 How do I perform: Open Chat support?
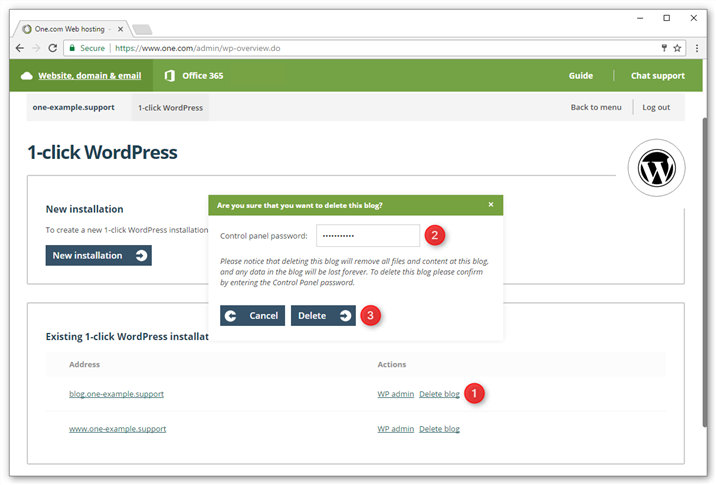[x=658, y=76]
